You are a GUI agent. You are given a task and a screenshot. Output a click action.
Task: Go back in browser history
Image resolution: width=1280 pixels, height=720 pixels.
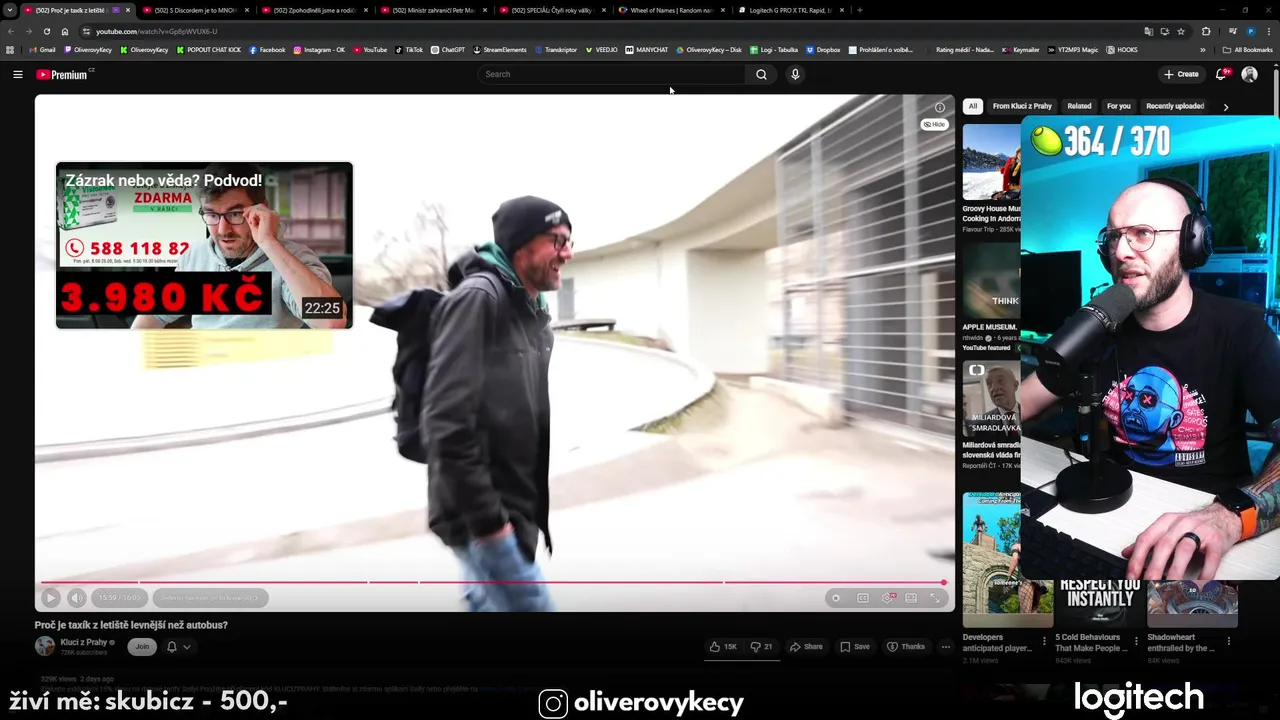point(11,31)
